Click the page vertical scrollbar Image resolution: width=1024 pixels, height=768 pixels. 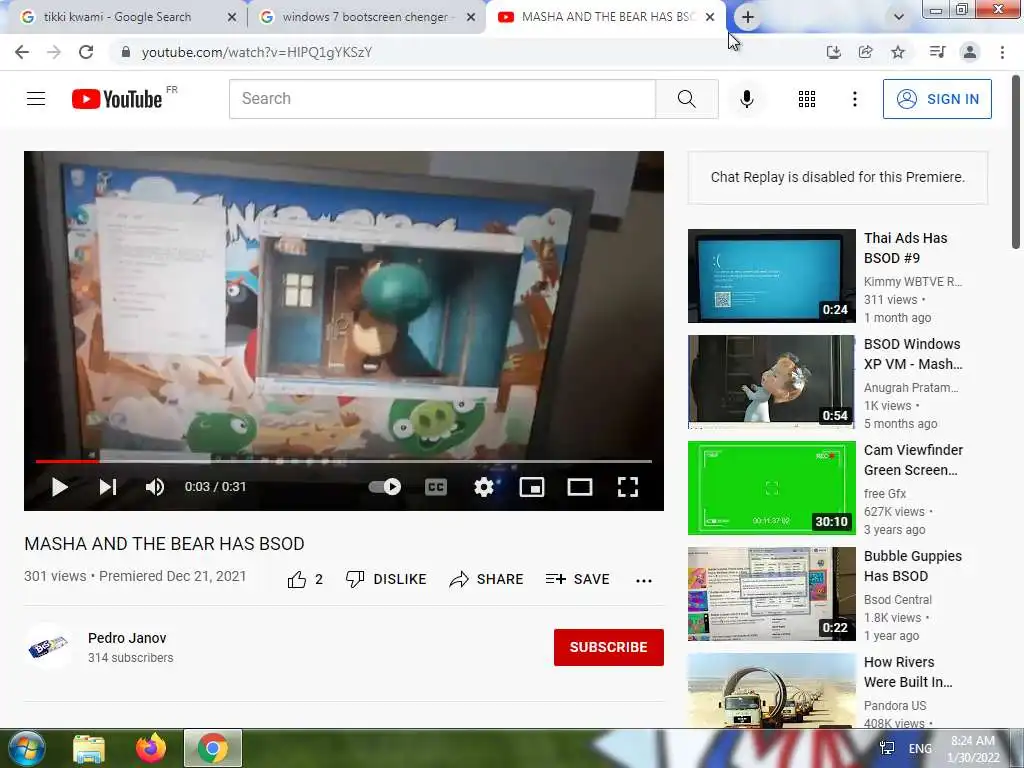tap(1016, 162)
